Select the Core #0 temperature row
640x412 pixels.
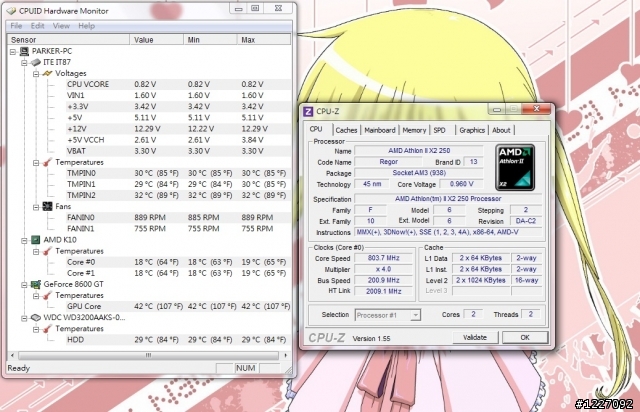click(x=179, y=262)
